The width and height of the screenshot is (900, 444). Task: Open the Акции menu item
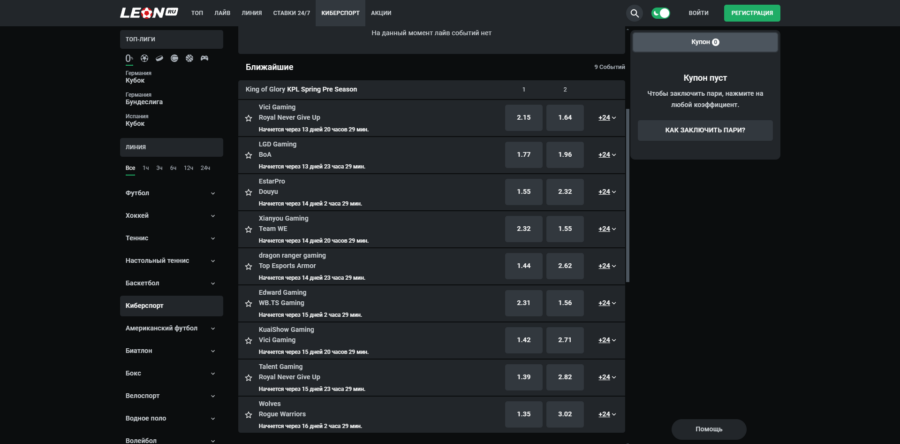380,13
